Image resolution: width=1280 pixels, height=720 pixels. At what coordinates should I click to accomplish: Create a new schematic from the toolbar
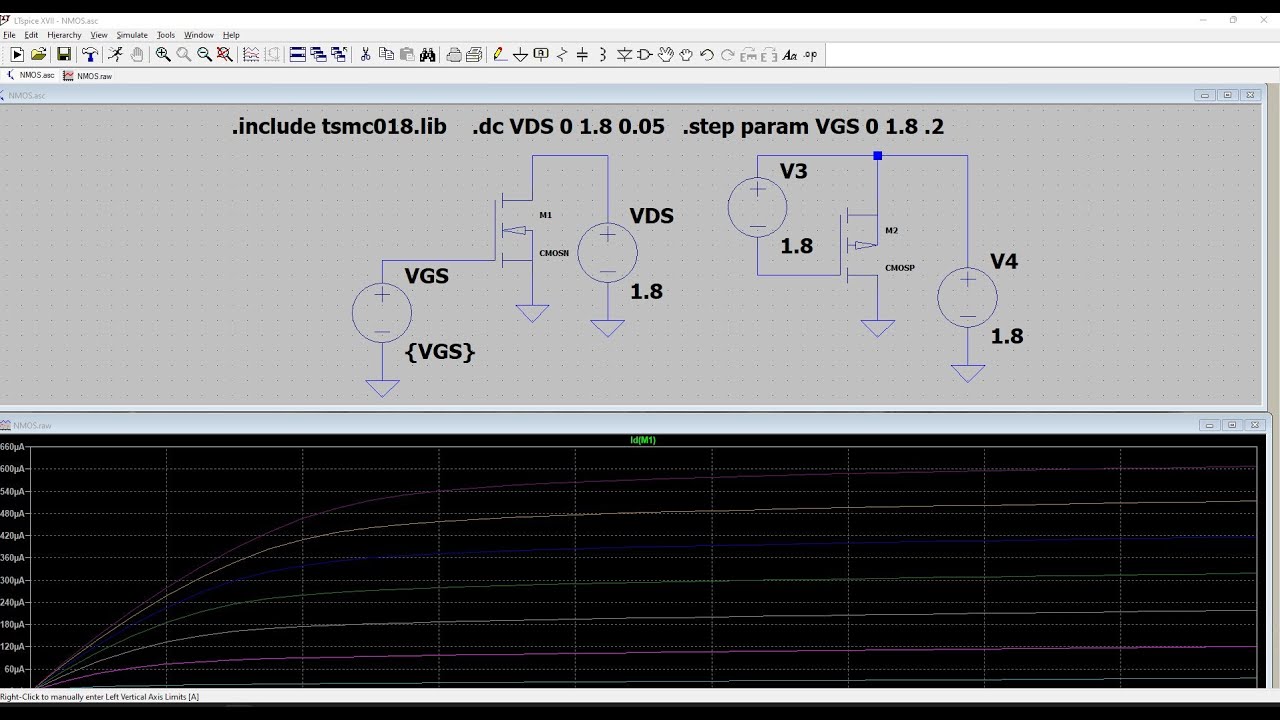pos(17,55)
